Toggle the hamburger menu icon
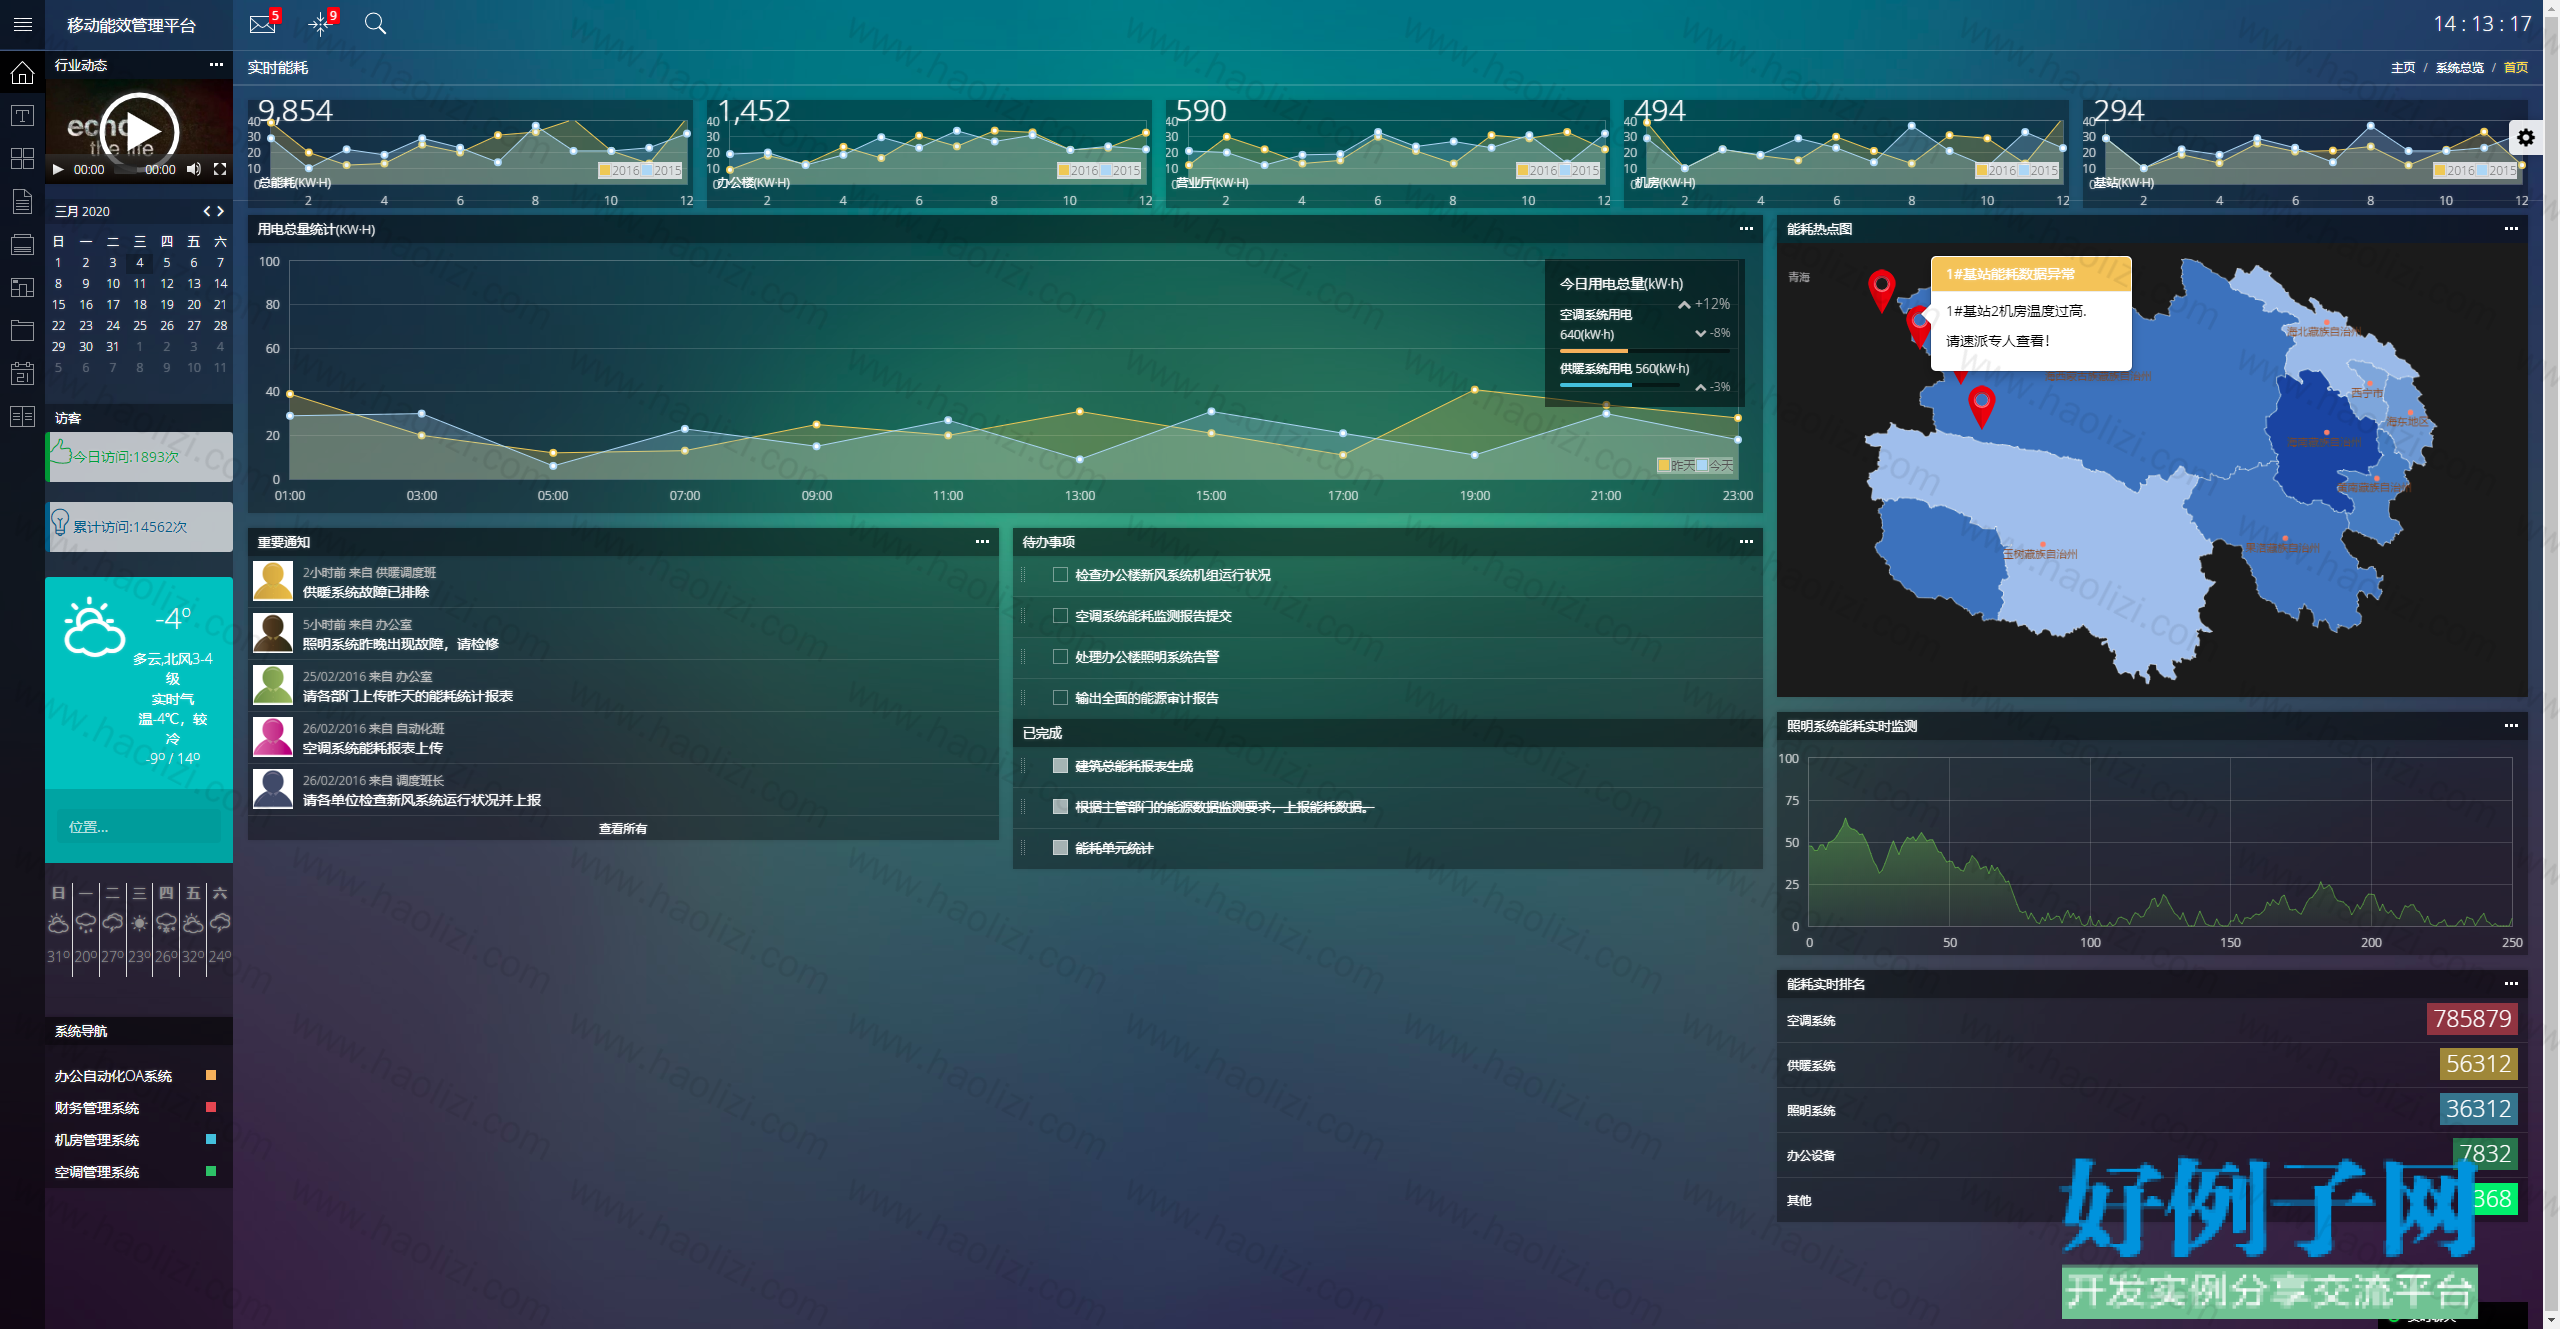The image size is (2560, 1329). click(22, 24)
